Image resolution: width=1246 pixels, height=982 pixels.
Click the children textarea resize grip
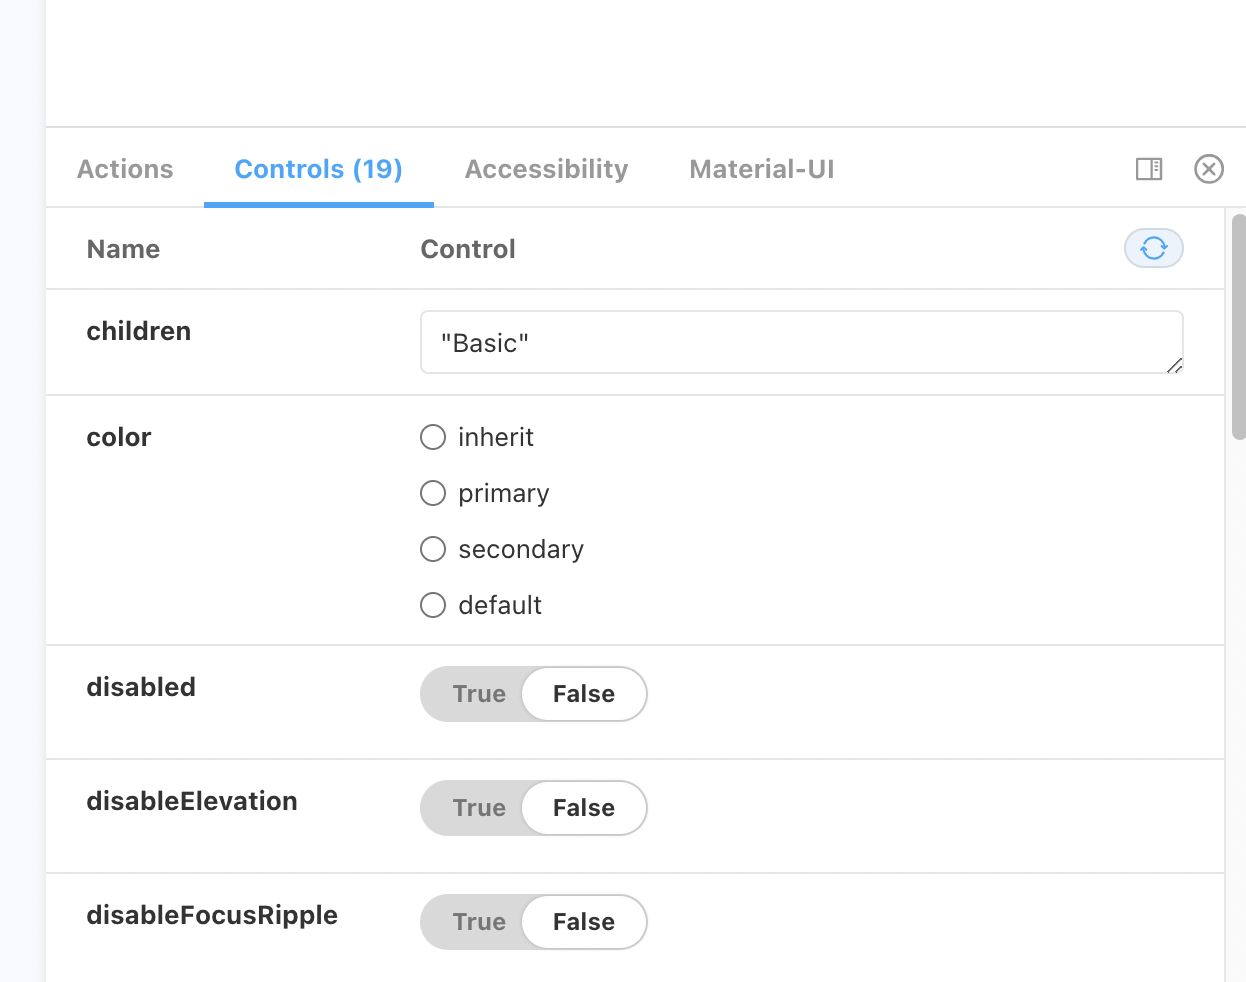click(1175, 368)
